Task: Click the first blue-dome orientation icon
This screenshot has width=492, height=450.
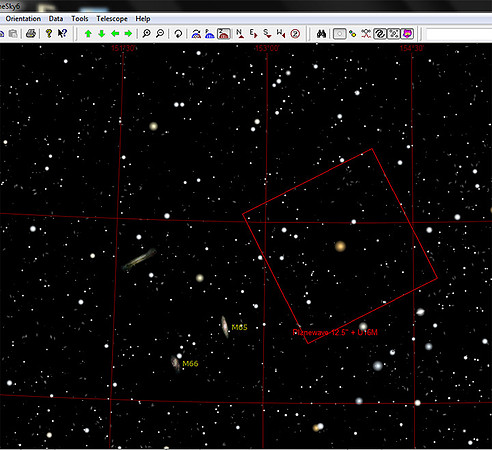Action: (x=196, y=34)
